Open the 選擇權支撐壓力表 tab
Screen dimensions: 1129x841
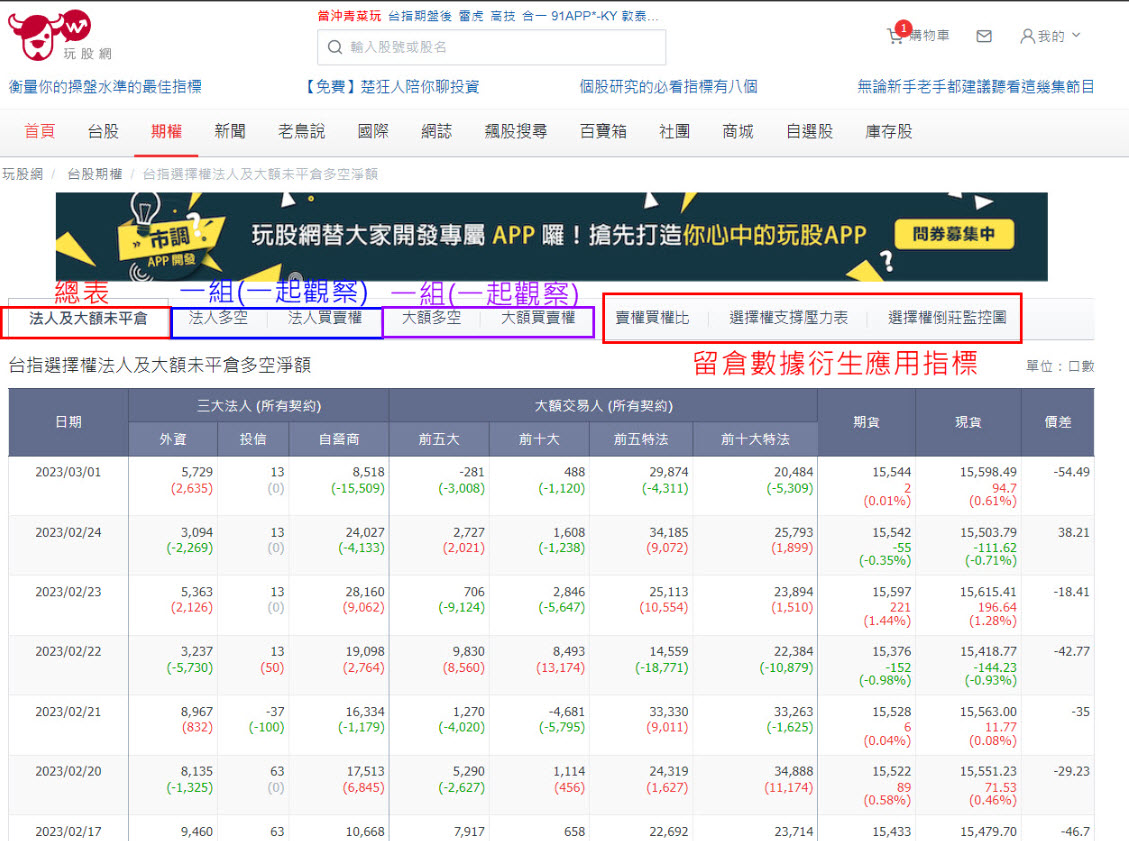[x=790, y=317]
